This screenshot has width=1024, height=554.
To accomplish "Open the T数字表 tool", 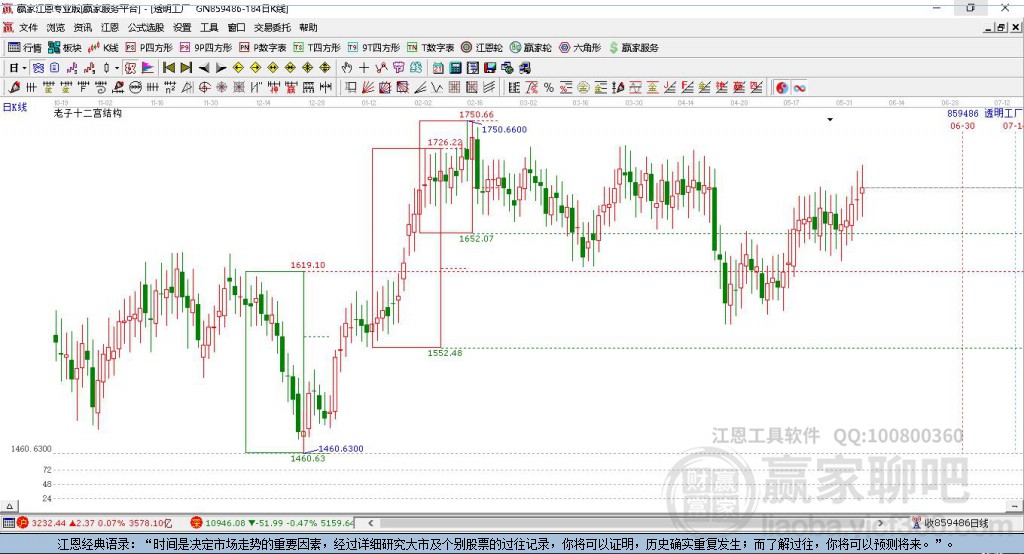I will coord(430,48).
